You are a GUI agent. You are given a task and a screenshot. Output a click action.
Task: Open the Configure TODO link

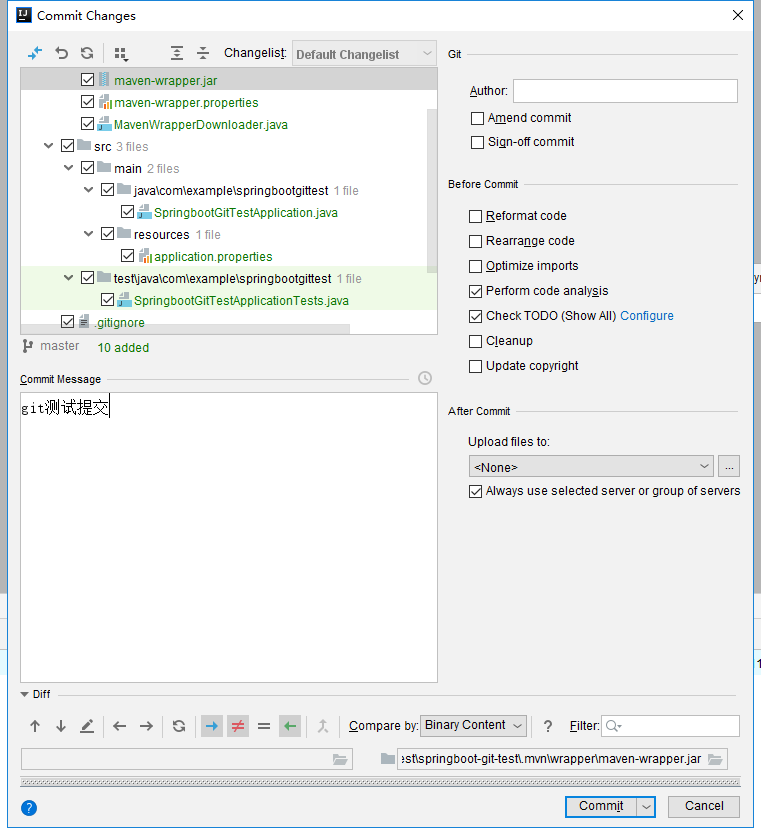tap(647, 316)
